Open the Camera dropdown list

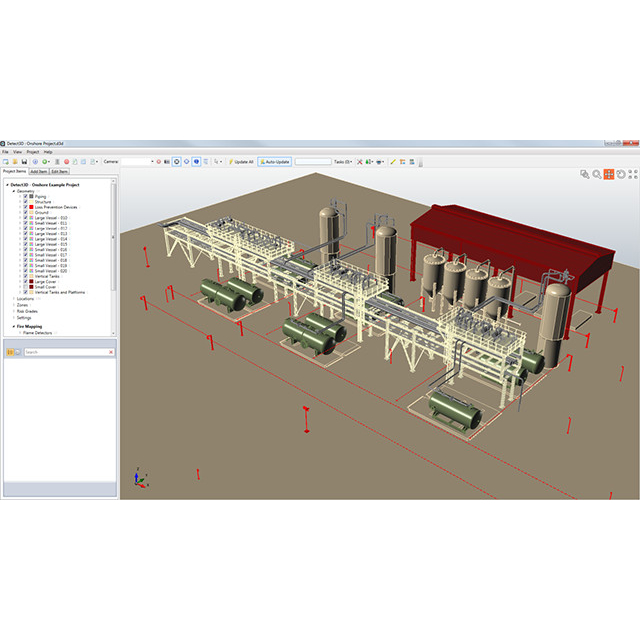coord(152,162)
